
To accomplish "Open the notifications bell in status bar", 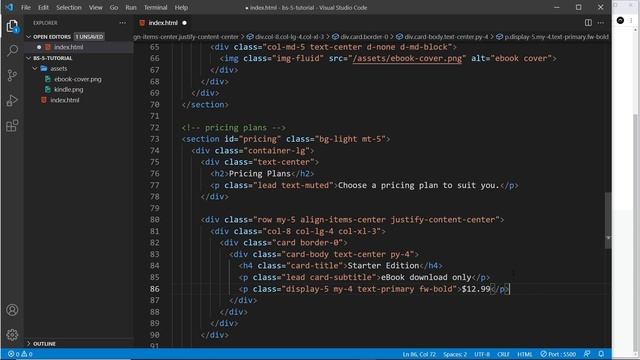I will 601,354.
